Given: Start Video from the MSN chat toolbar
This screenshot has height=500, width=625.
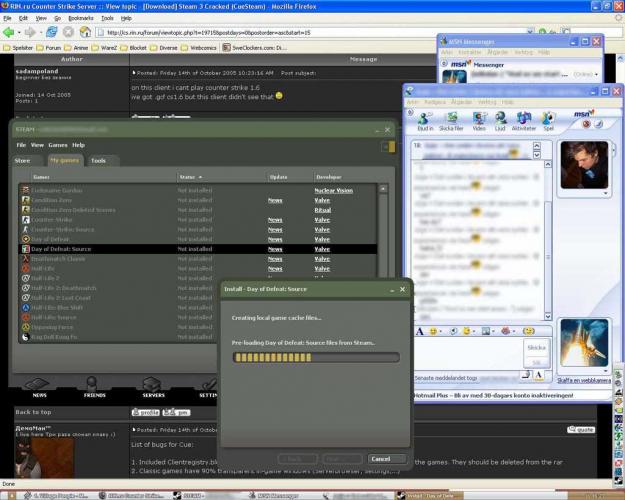Looking at the screenshot, I should (479, 121).
